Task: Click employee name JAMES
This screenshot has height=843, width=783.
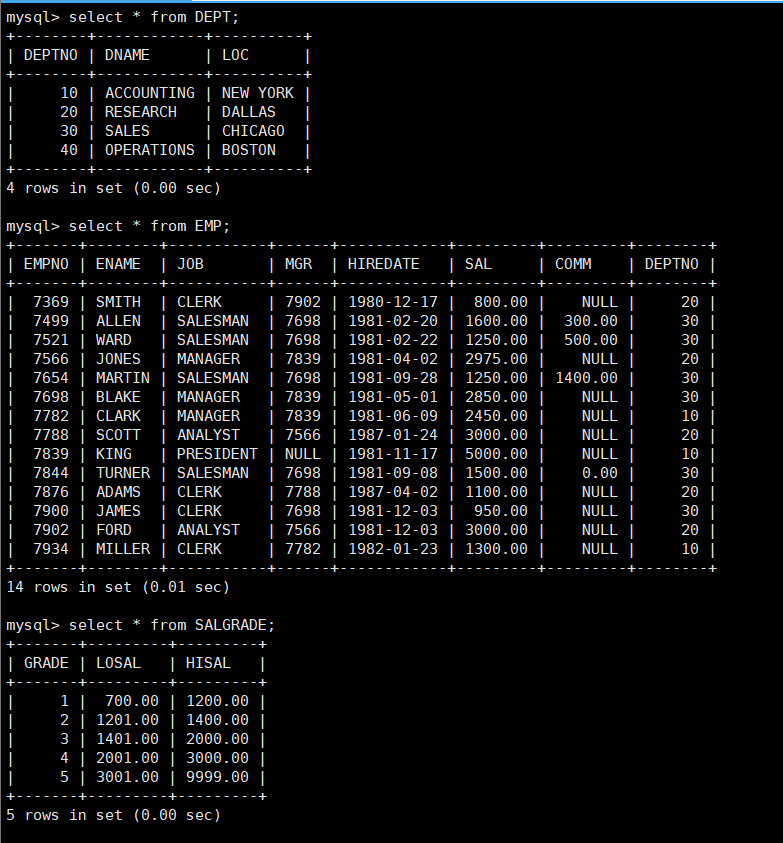Action: tap(118, 511)
